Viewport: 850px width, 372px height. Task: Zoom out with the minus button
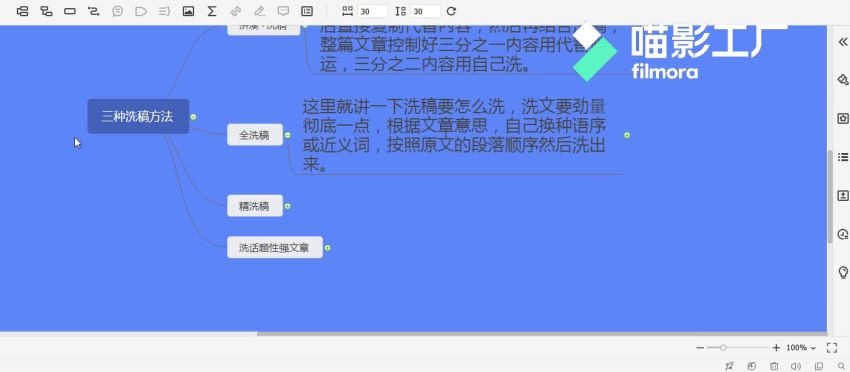click(x=700, y=348)
